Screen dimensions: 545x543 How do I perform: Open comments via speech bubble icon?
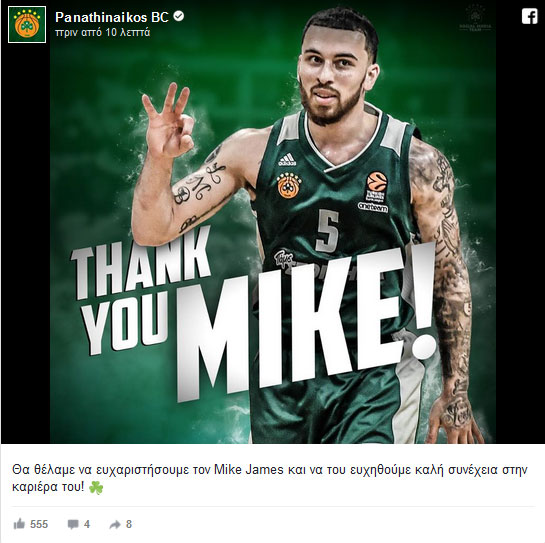click(73, 524)
